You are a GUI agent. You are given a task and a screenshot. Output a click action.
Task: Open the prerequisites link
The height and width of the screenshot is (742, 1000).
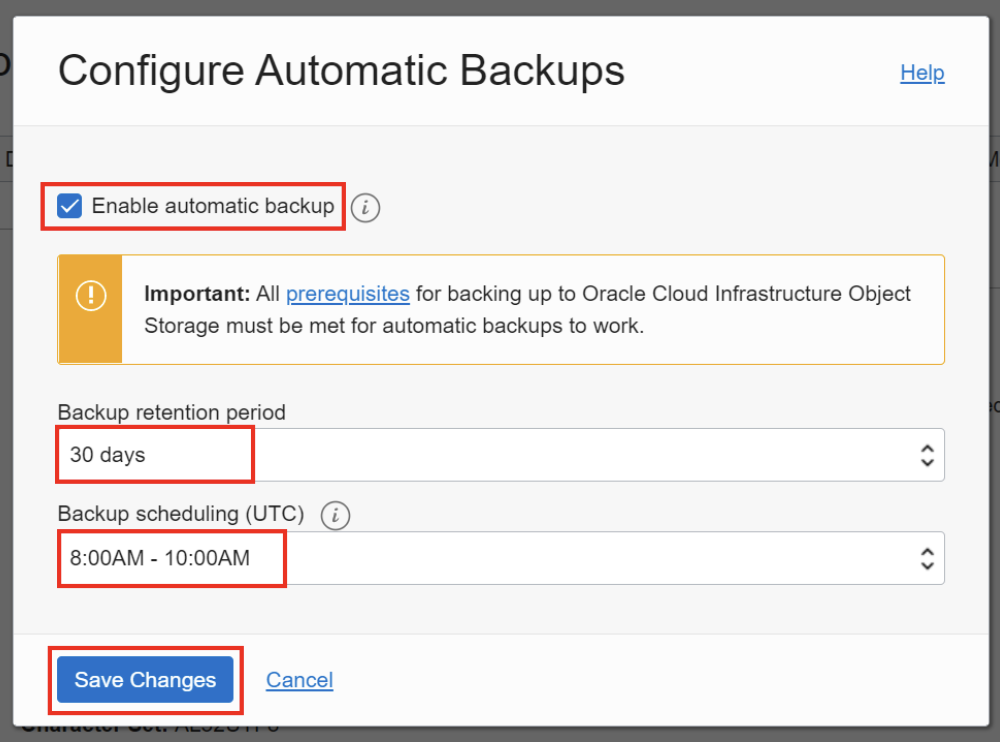pos(347,294)
